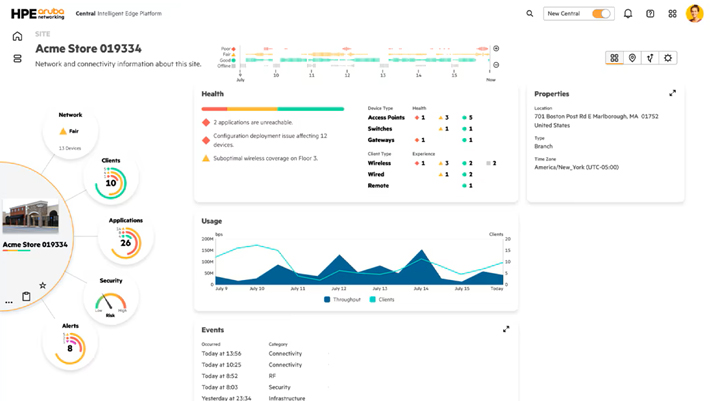Open the help question mark icon

[x=650, y=14]
